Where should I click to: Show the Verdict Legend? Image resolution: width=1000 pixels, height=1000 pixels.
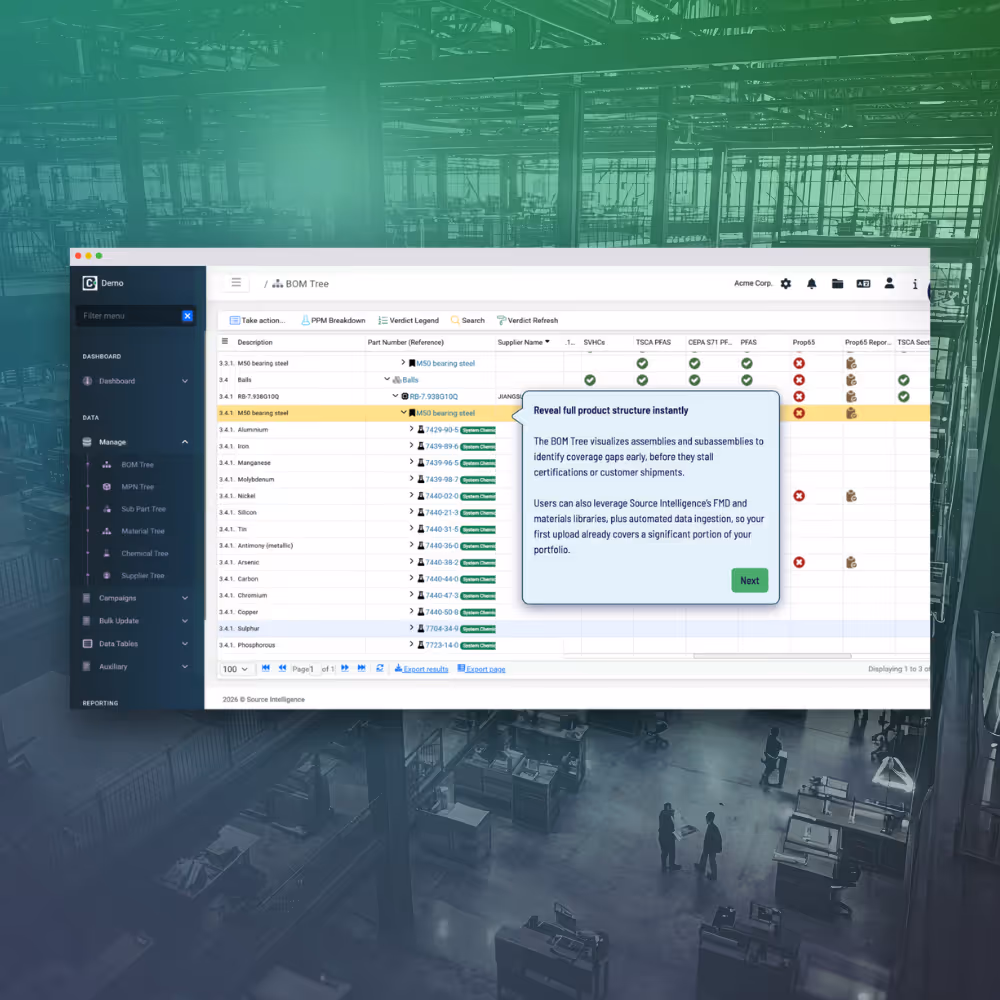(408, 320)
